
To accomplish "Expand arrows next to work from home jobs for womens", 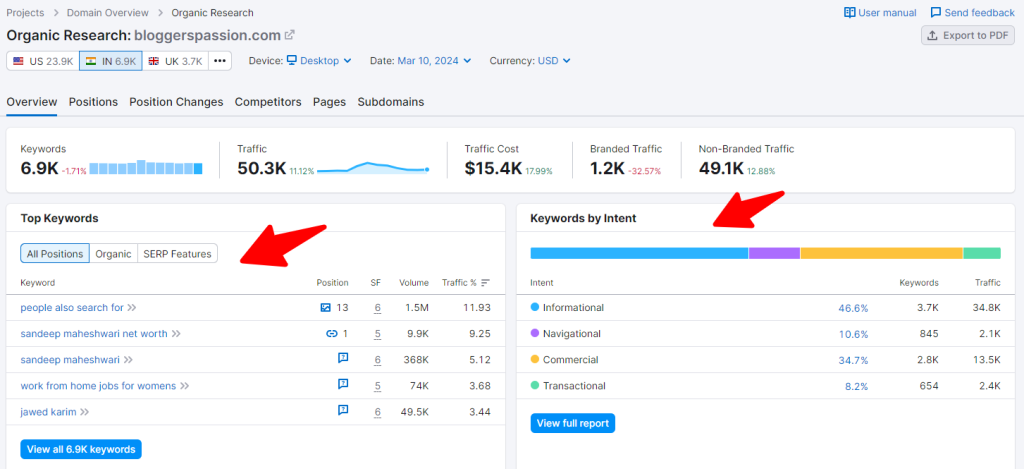I will (x=185, y=386).
